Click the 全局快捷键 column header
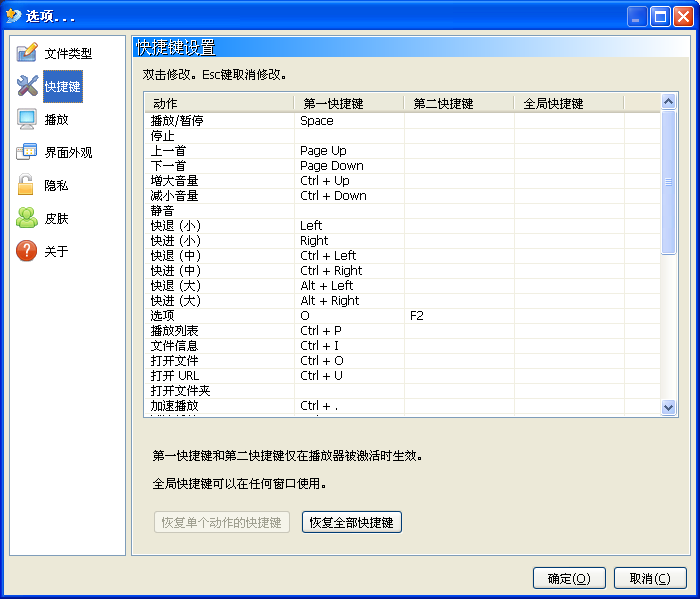Viewport: 700px width, 599px height. coord(568,103)
